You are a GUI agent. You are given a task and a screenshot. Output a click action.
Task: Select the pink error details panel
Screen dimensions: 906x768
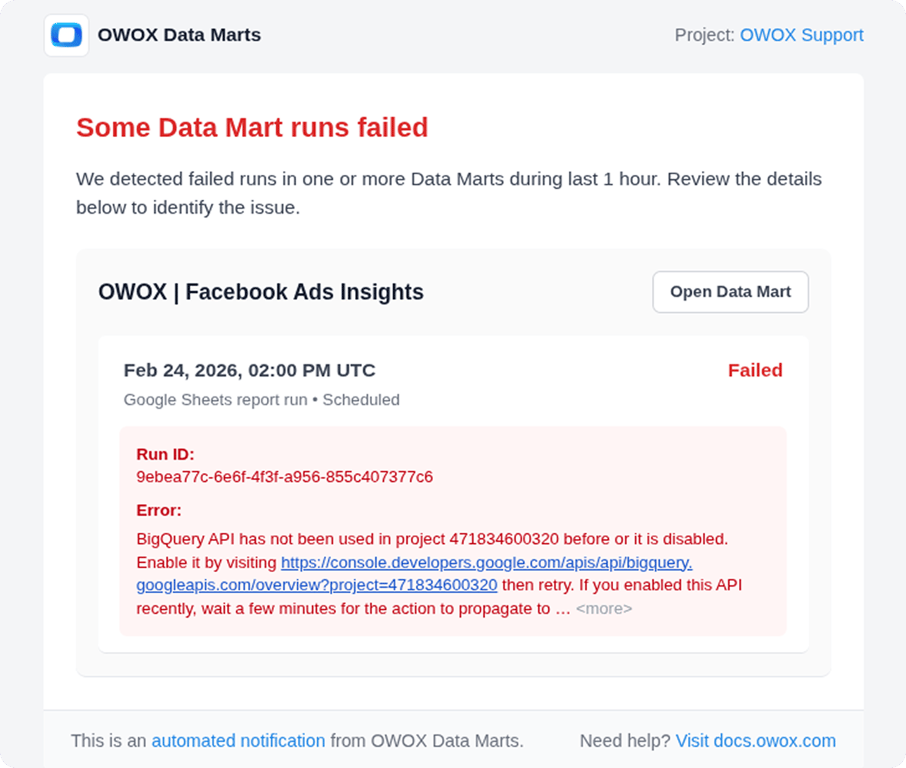pyautogui.click(x=452, y=531)
